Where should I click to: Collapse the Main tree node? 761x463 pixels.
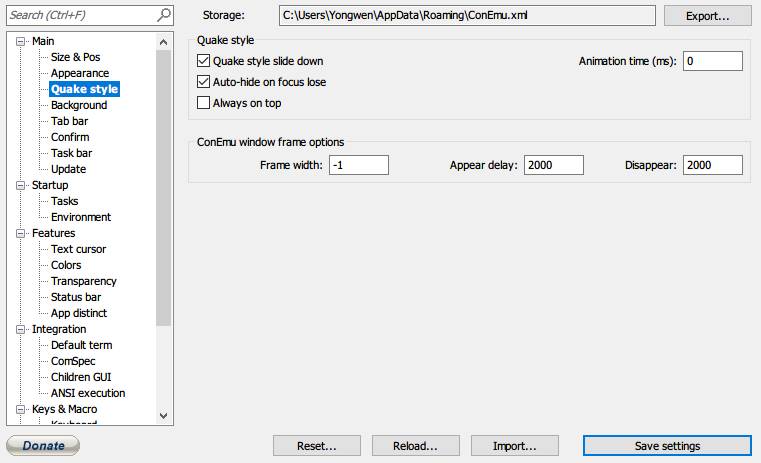click(x=23, y=41)
